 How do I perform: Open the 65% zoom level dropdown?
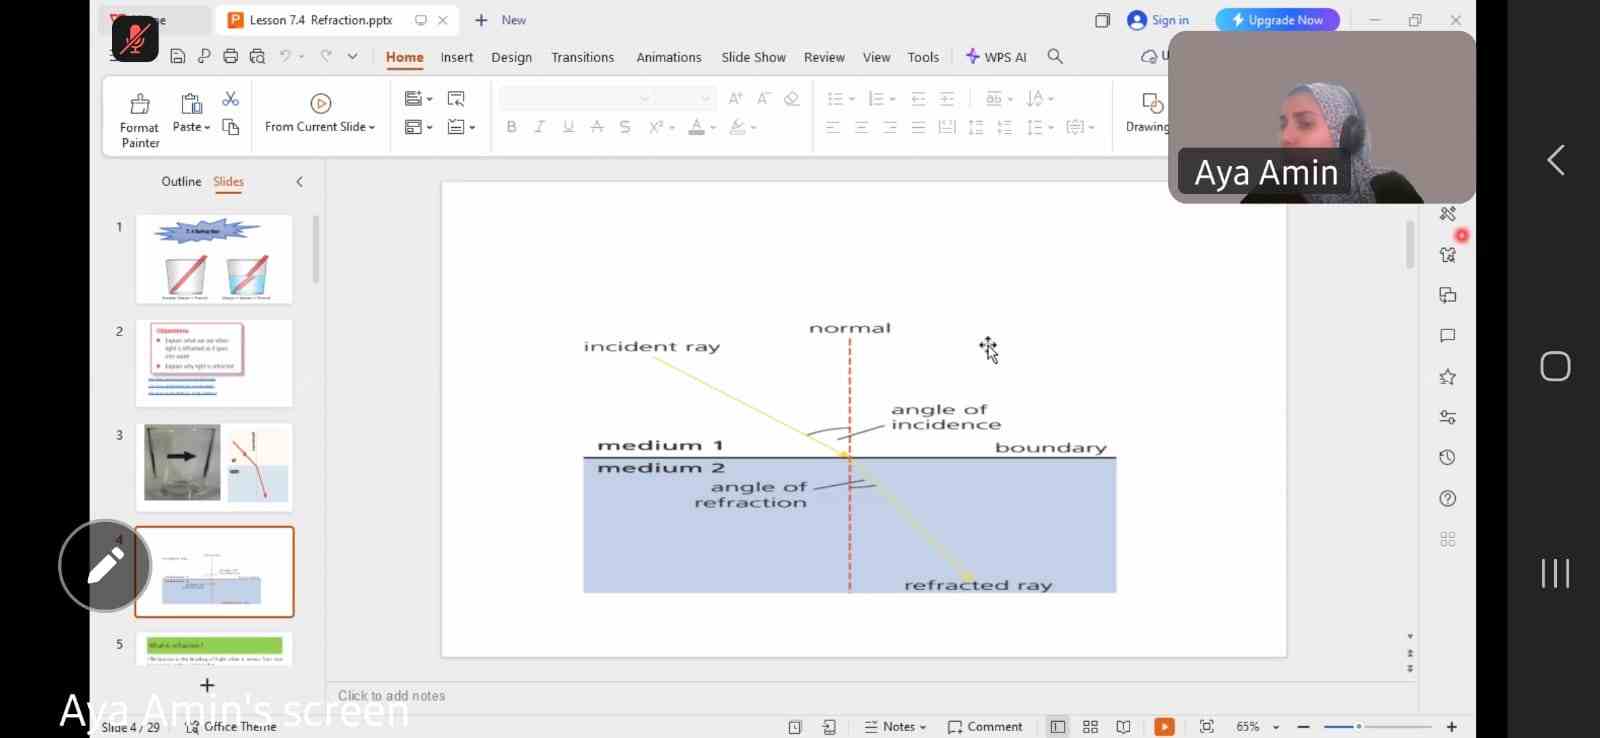1276,727
